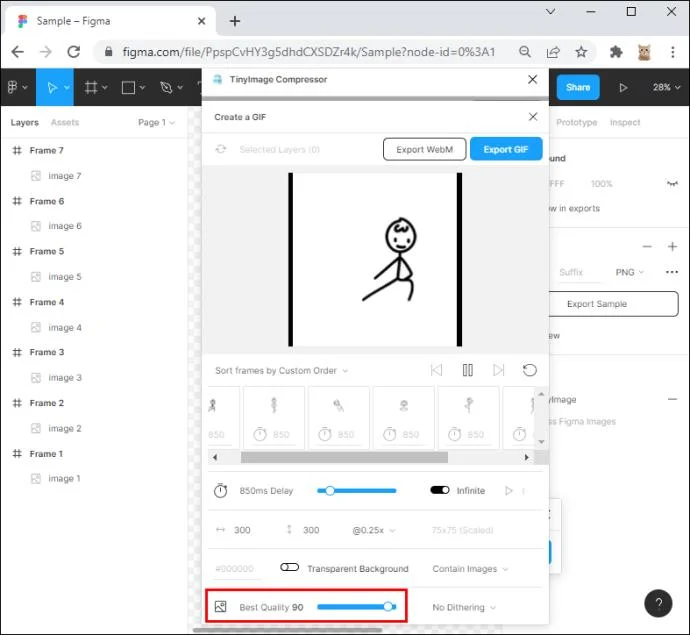Open the Figma main menu icon
Viewport: 690px width, 635px height.
point(13,87)
